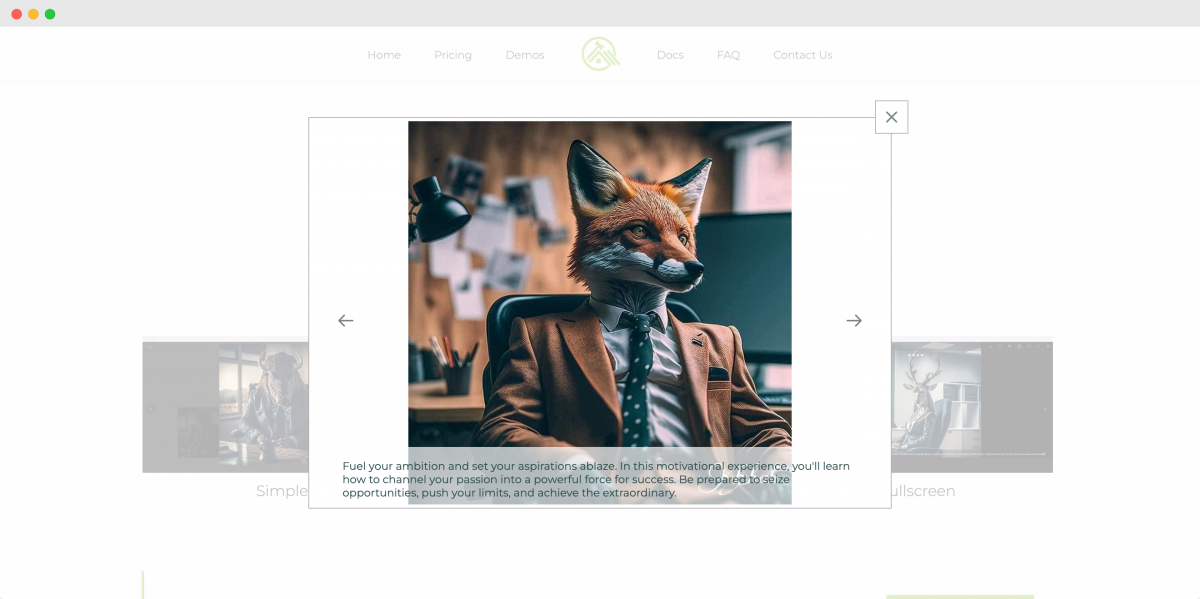This screenshot has height=599, width=1200.
Task: Click the caption text about fueling ambition
Action: click(596, 479)
